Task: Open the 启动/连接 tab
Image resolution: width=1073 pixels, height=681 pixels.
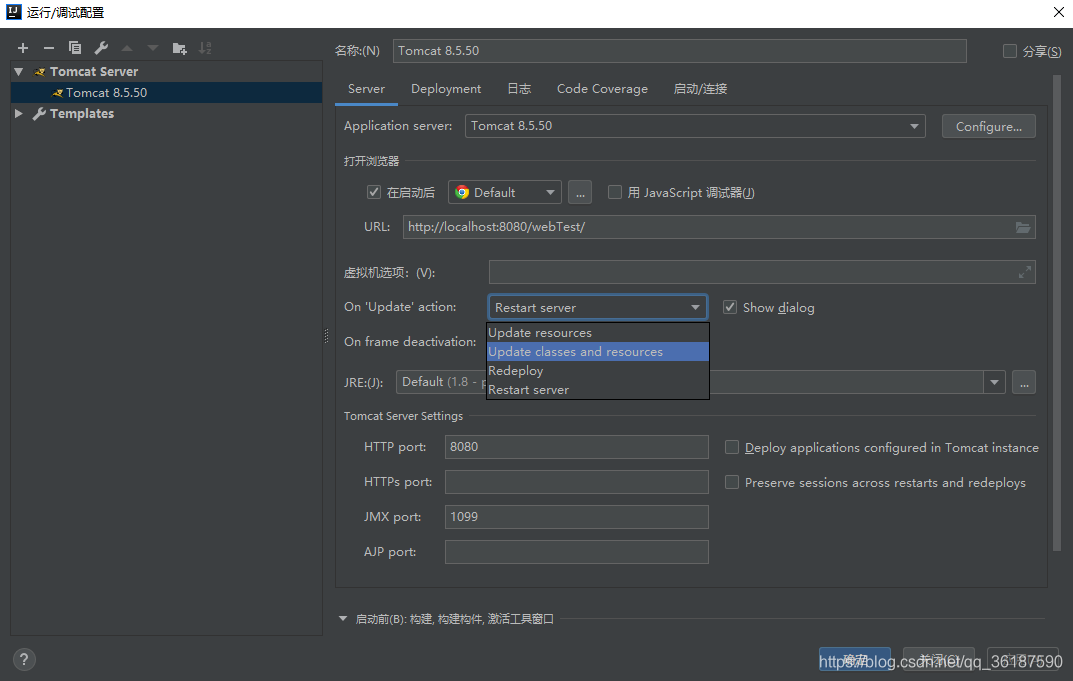Action: [700, 89]
